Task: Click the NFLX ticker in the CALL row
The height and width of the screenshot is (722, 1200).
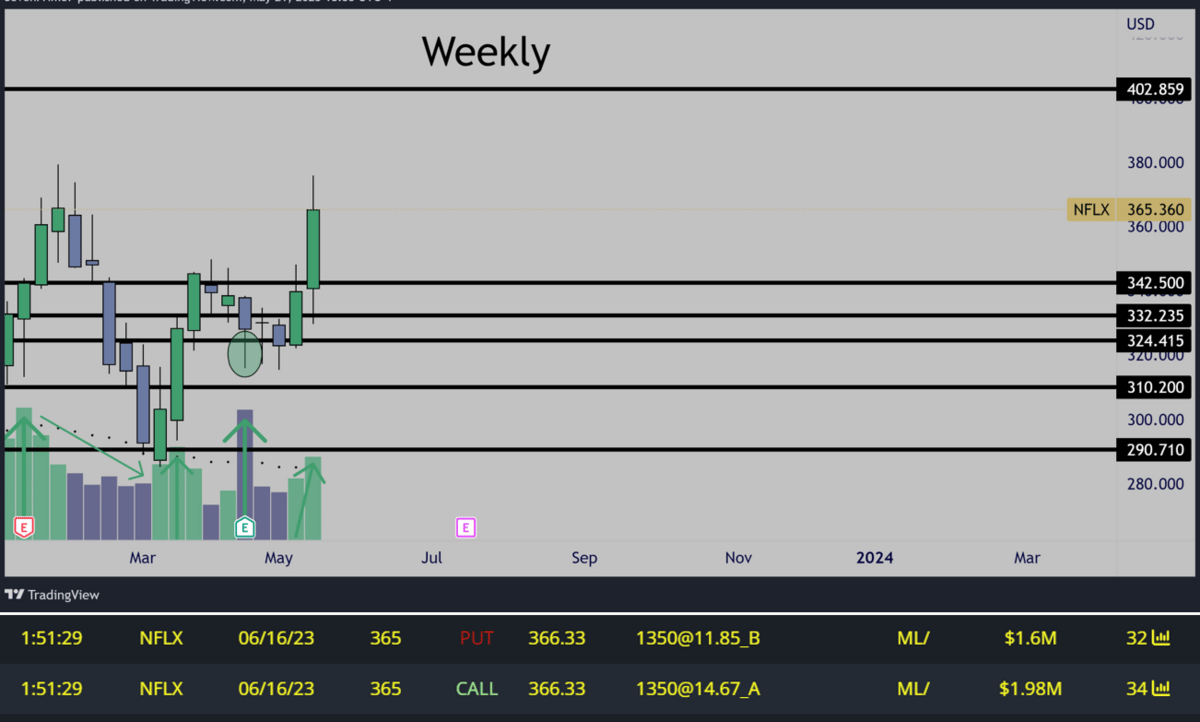Action: point(161,688)
